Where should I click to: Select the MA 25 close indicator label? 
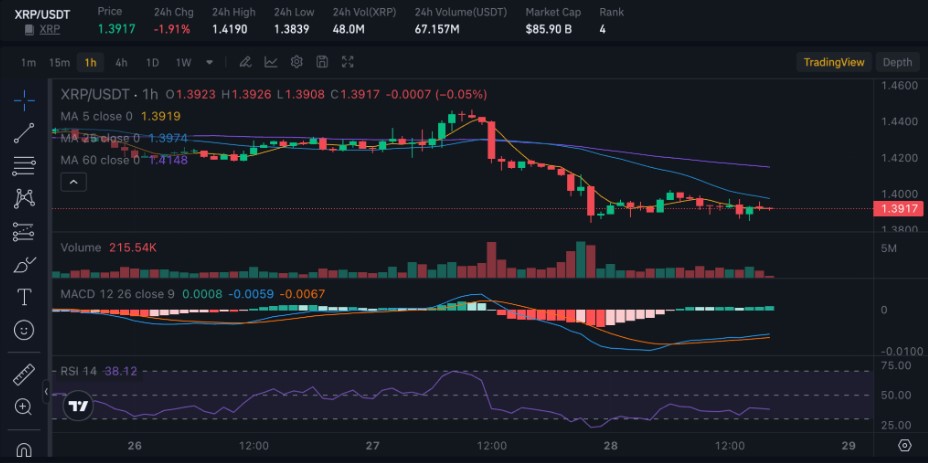coord(100,138)
